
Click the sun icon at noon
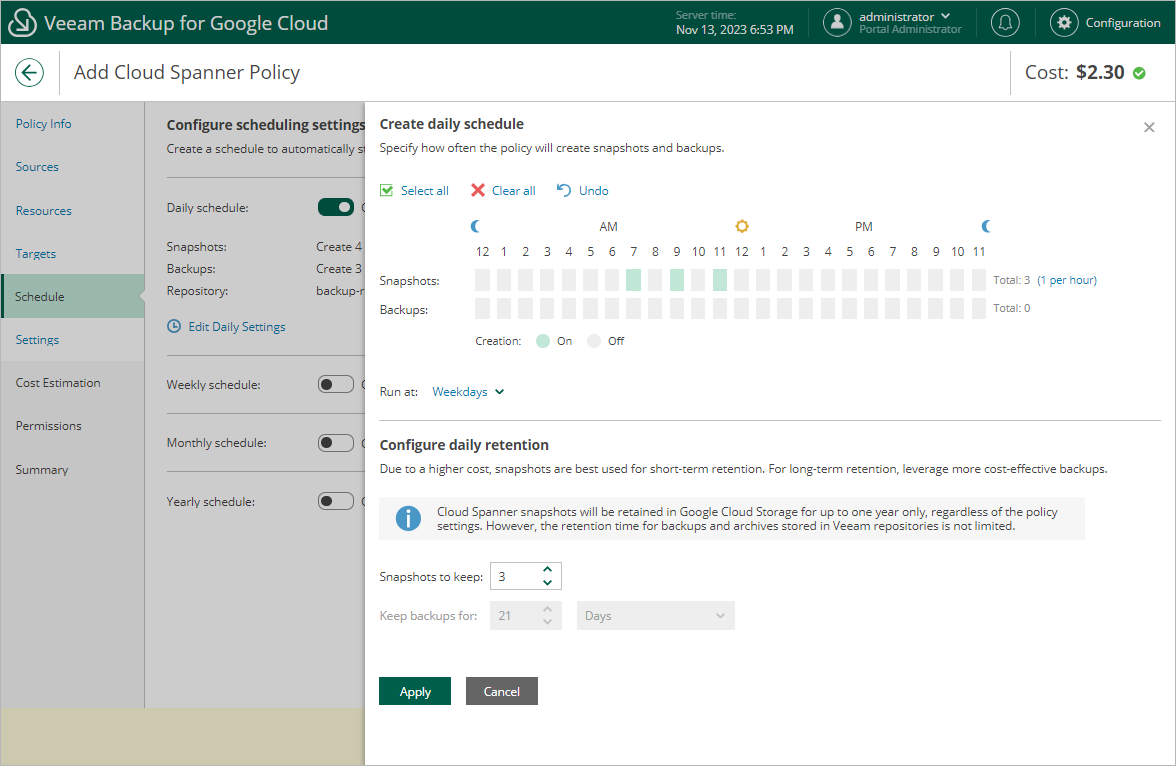point(742,226)
